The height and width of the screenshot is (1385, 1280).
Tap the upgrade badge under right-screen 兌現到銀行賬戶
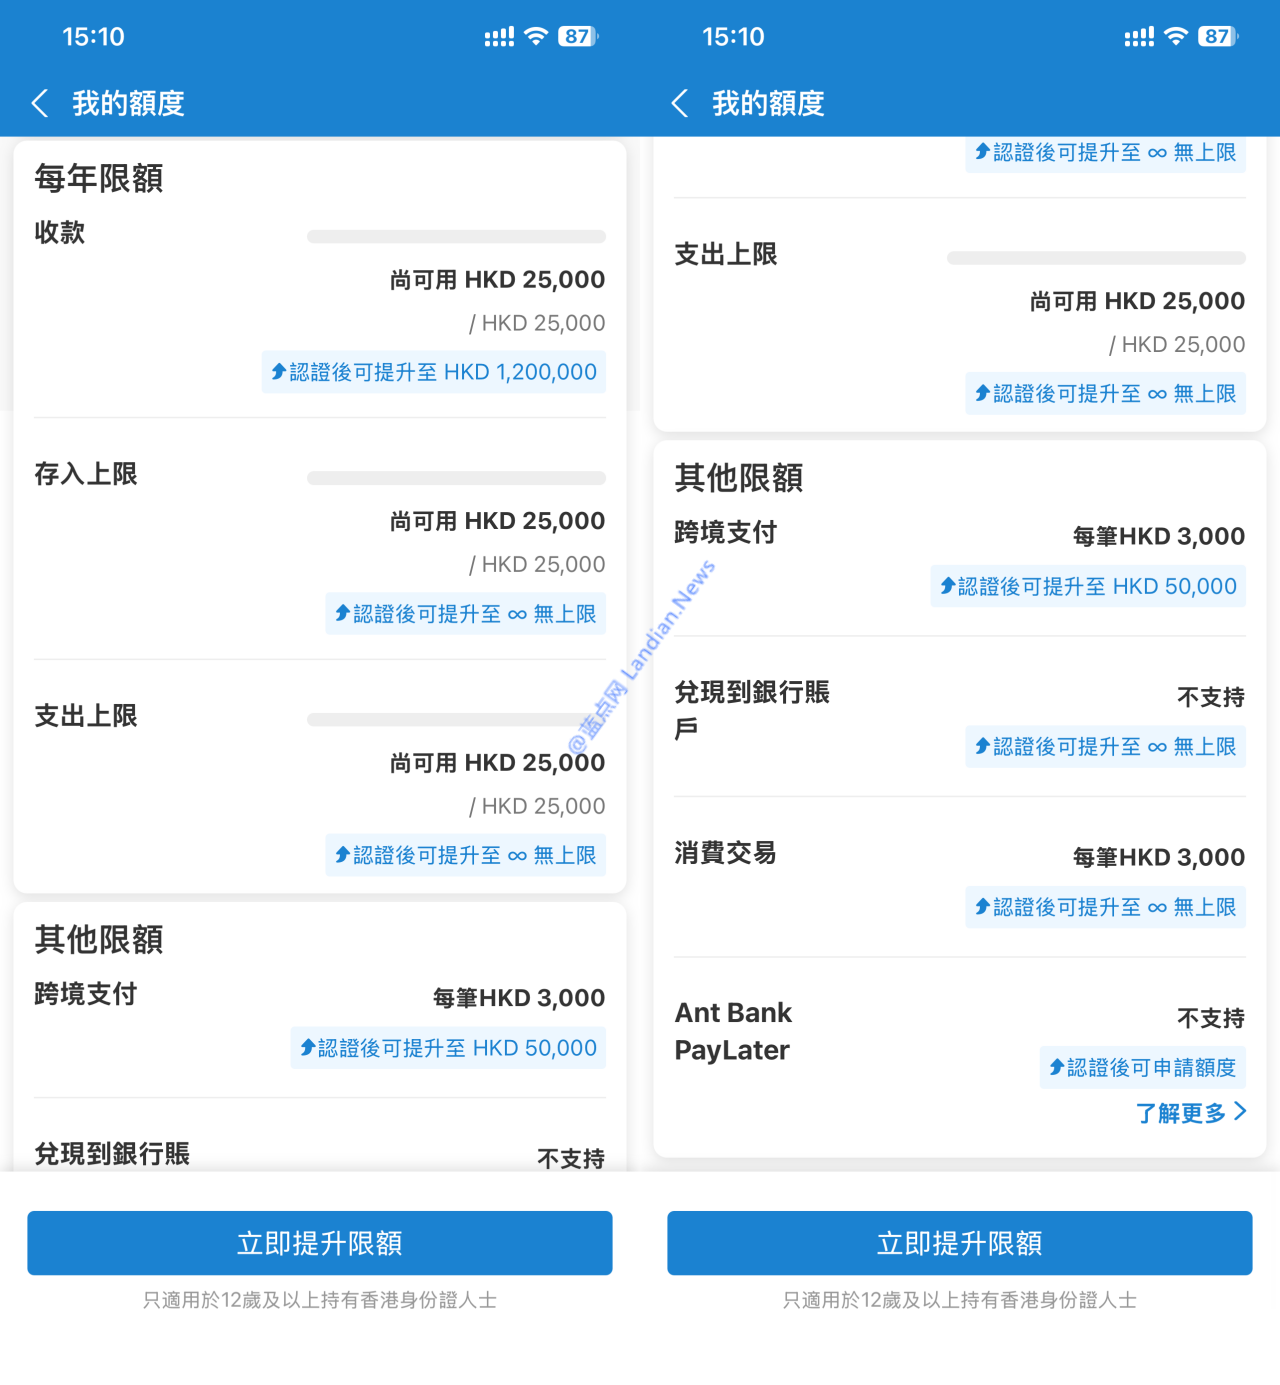click(1105, 747)
